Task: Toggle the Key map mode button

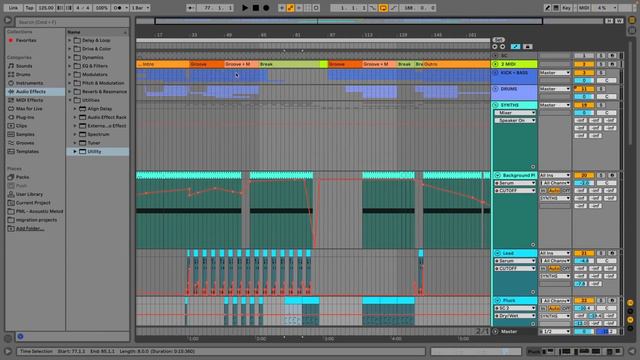Action: [567, 8]
